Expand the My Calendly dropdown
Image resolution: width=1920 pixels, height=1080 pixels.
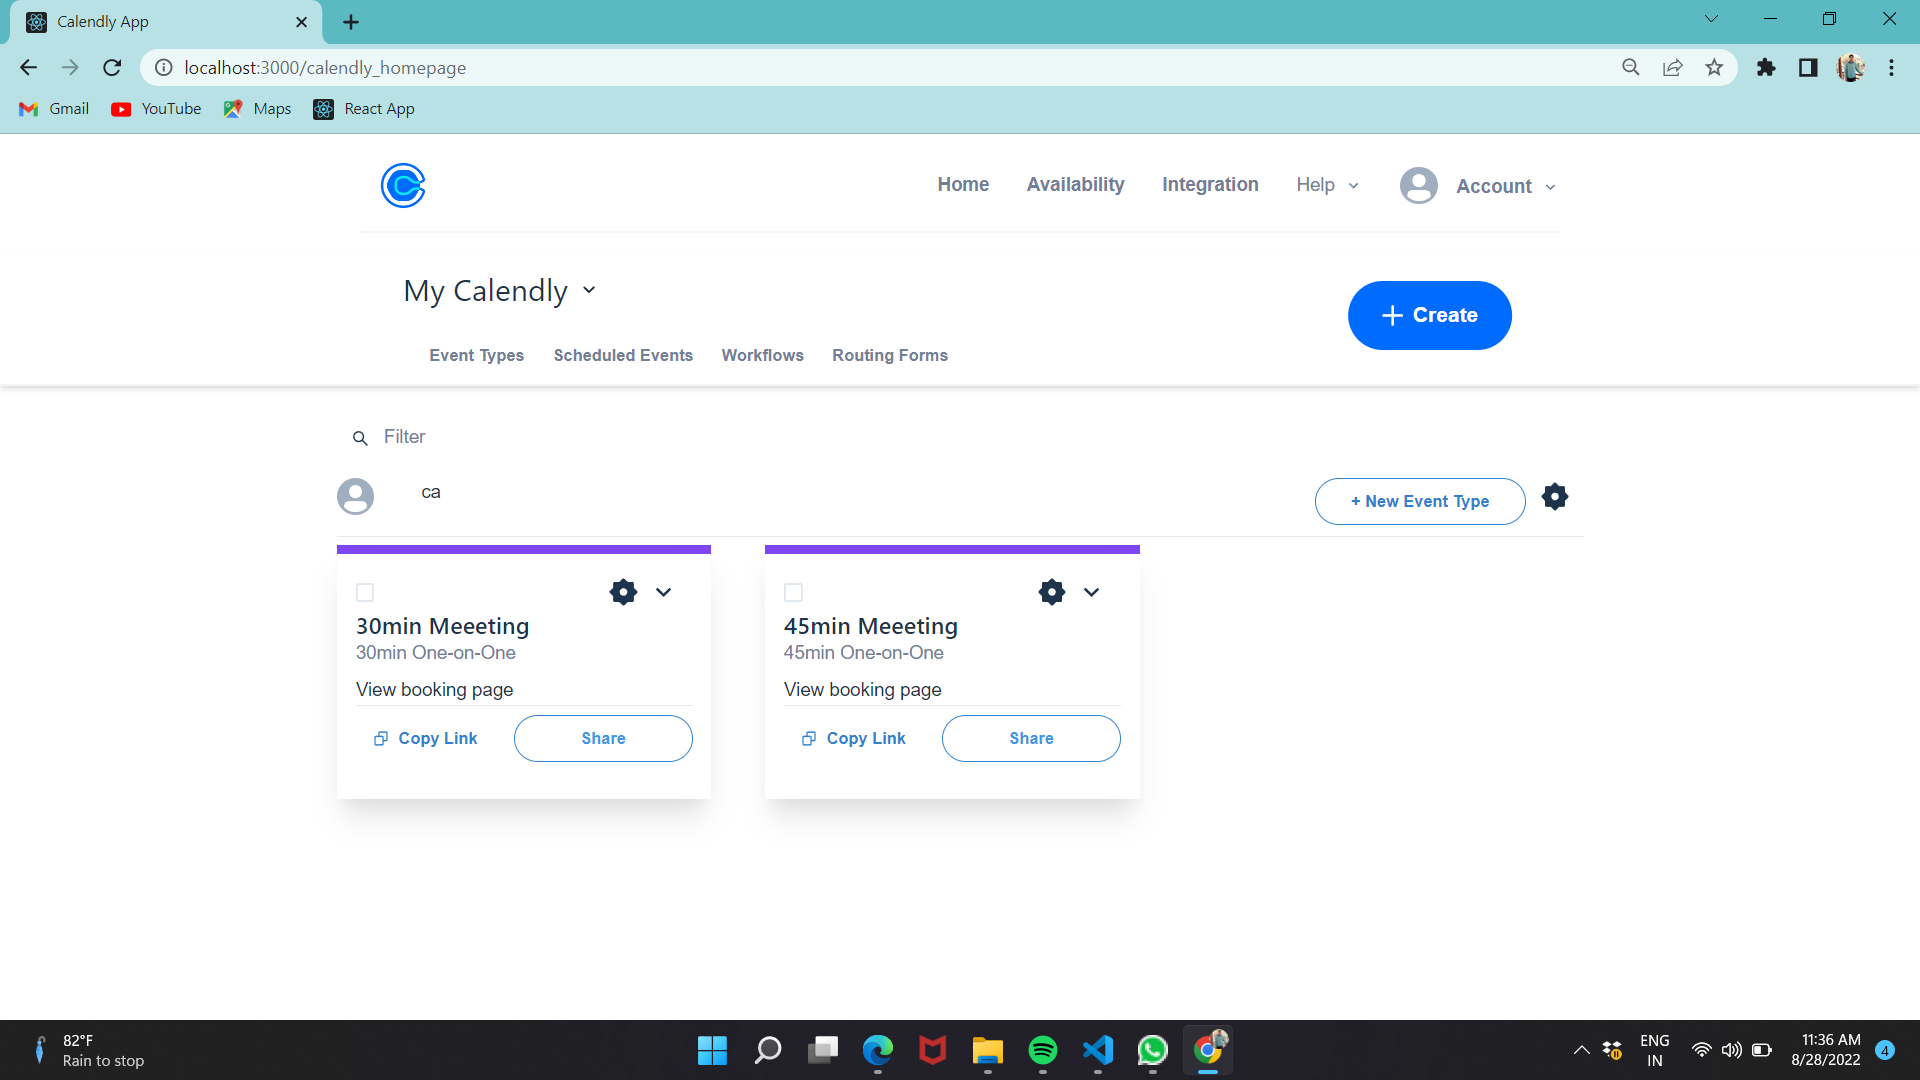coord(589,290)
